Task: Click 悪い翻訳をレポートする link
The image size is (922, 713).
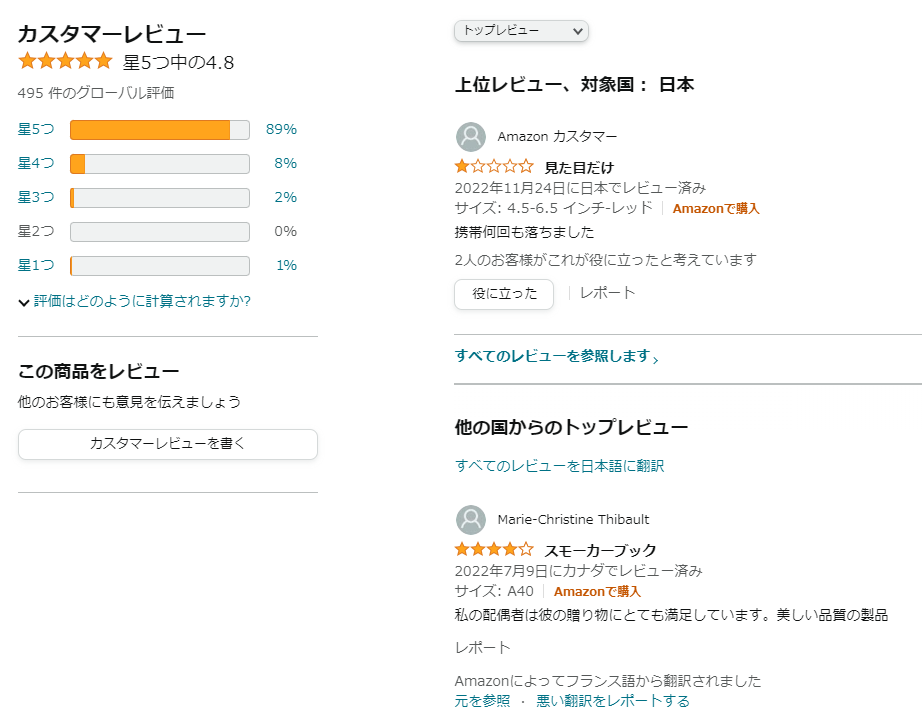Action: click(x=613, y=701)
